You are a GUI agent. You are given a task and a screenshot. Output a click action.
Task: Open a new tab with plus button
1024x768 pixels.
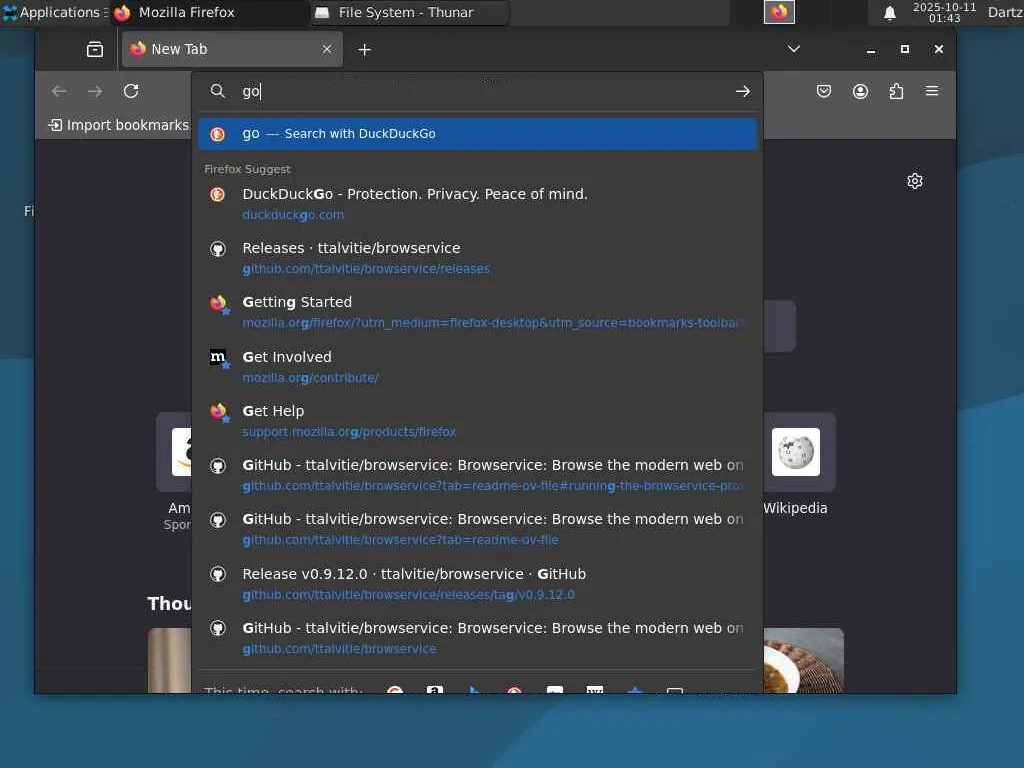tap(364, 50)
